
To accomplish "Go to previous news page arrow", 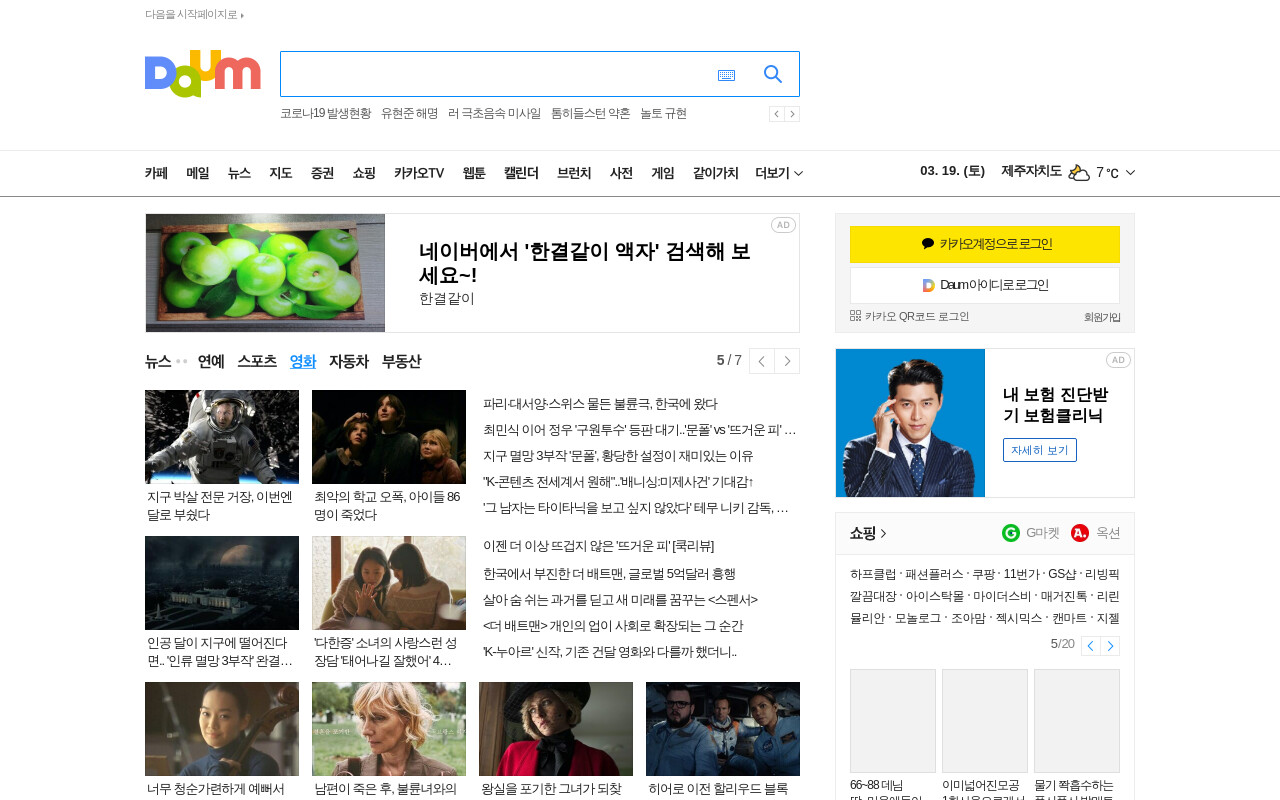I will click(762, 361).
